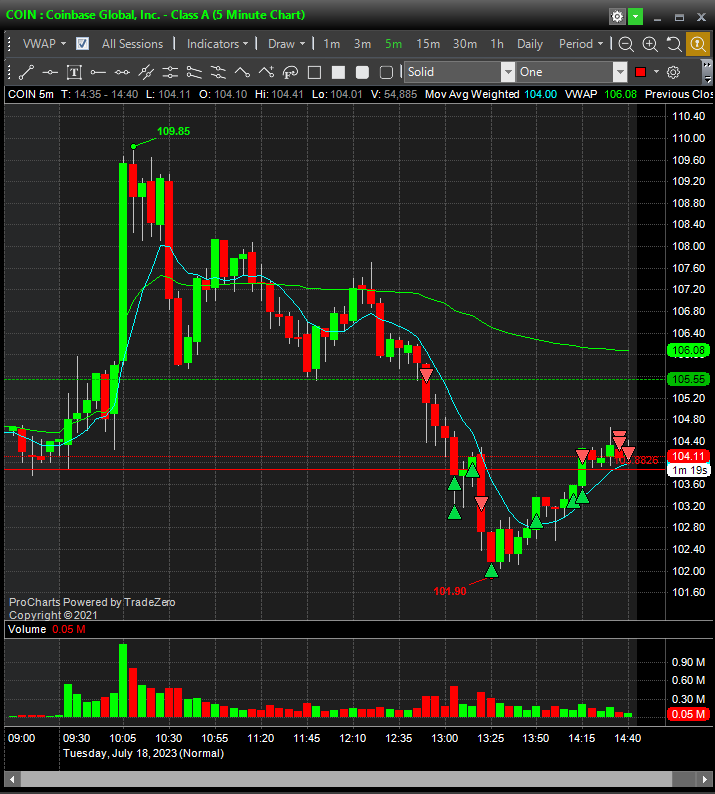Click All Sessions button
The height and width of the screenshot is (794, 715).
click(132, 44)
